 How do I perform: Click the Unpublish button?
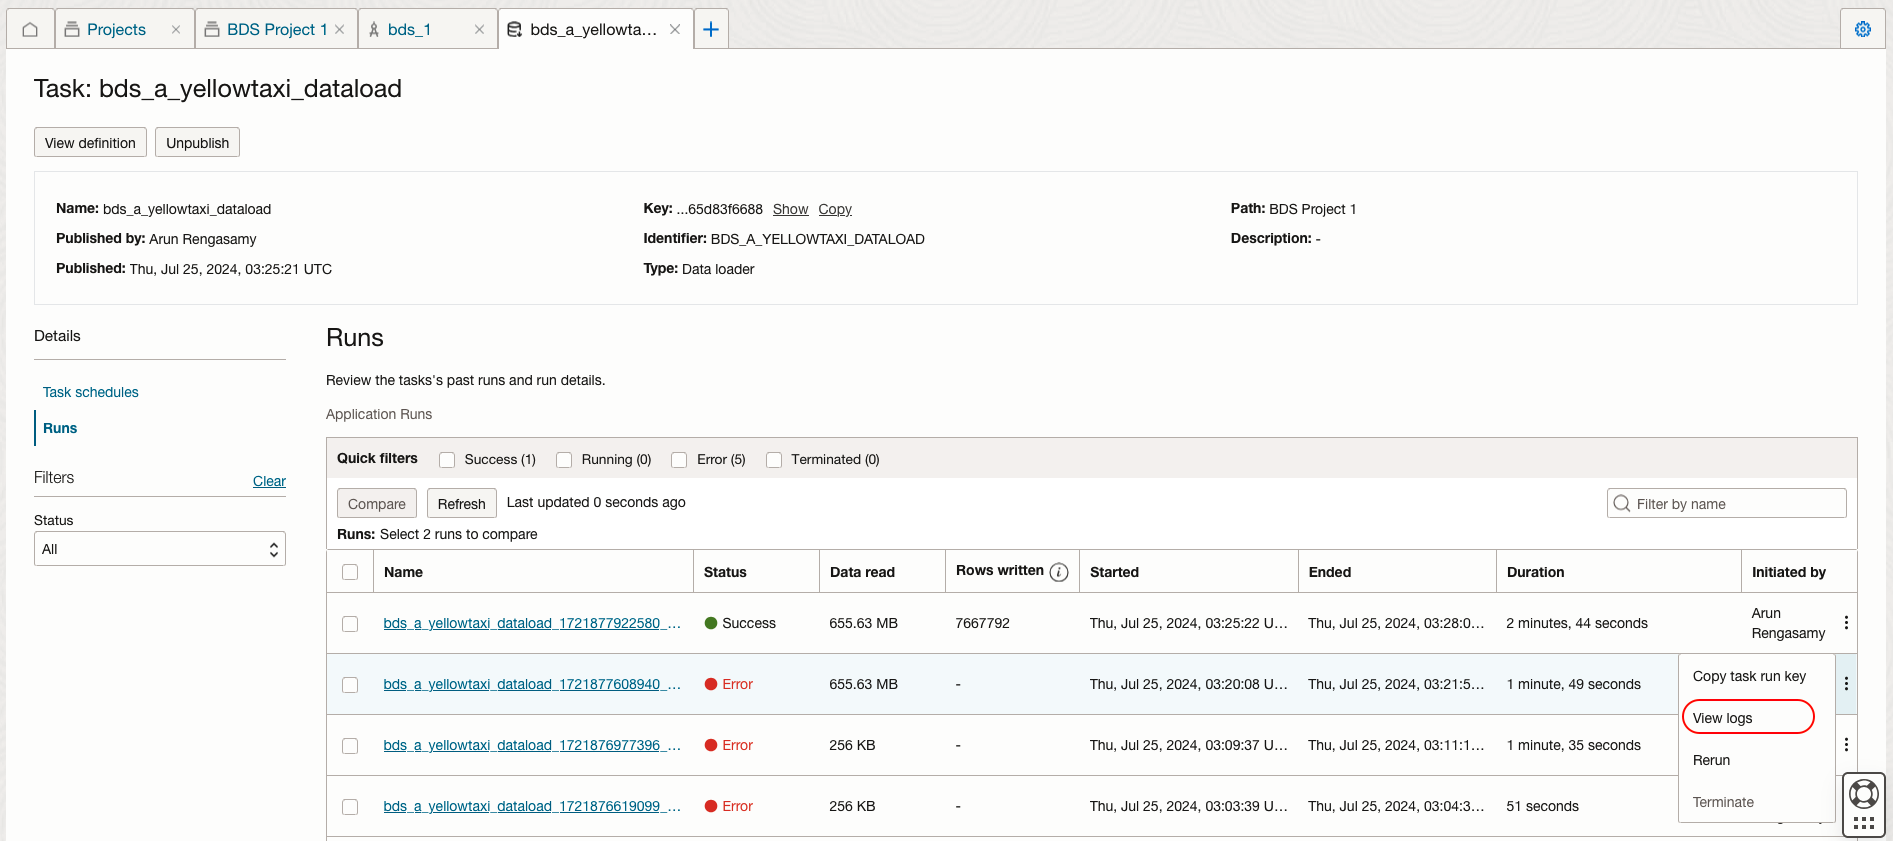tap(197, 143)
